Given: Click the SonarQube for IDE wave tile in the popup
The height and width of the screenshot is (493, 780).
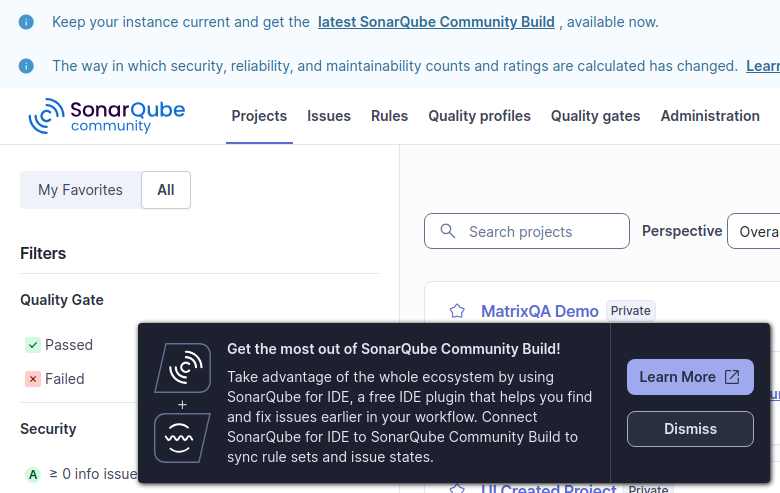Looking at the screenshot, I should (183, 438).
